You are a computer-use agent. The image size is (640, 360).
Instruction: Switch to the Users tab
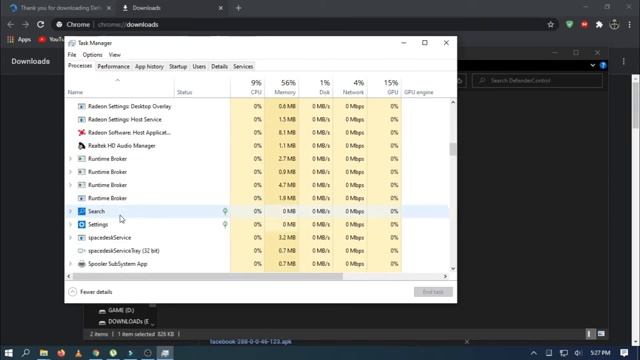pyautogui.click(x=199, y=67)
